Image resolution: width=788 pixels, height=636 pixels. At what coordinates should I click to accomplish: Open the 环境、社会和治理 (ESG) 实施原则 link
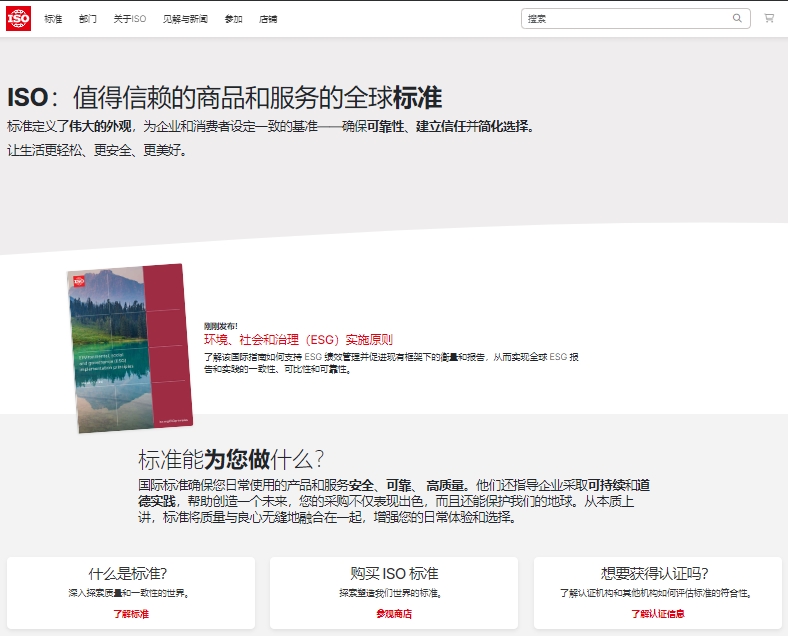tap(298, 340)
